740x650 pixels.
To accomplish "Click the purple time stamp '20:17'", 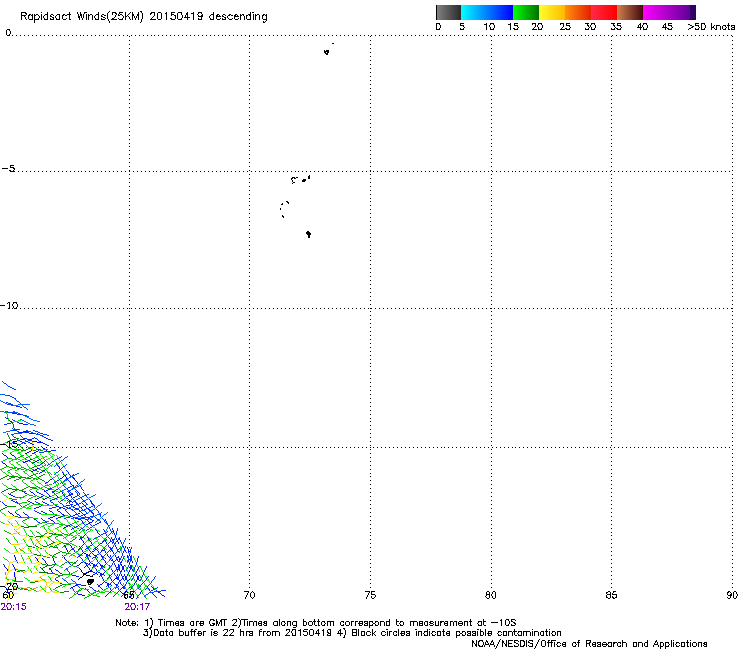I will [x=137, y=607].
